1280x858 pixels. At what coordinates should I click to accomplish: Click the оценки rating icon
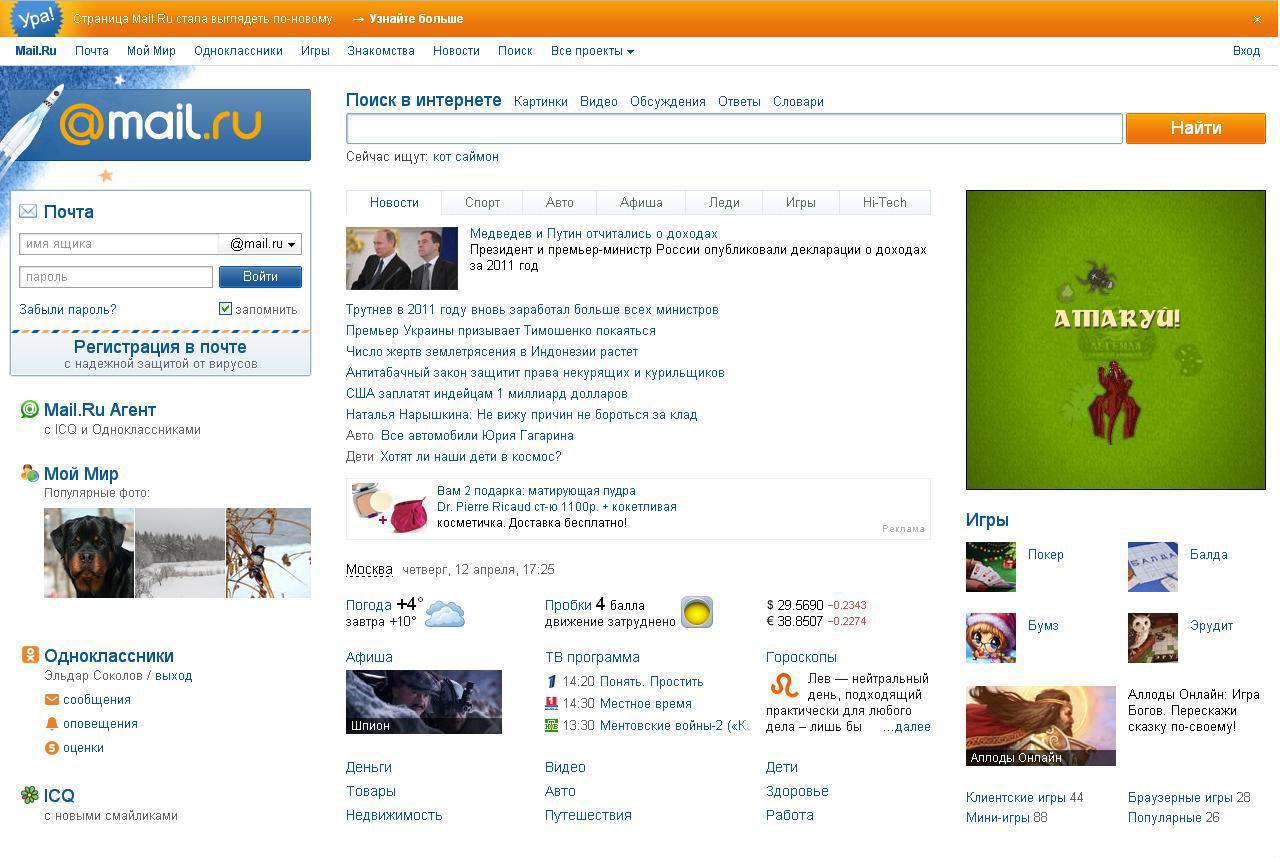(52, 748)
